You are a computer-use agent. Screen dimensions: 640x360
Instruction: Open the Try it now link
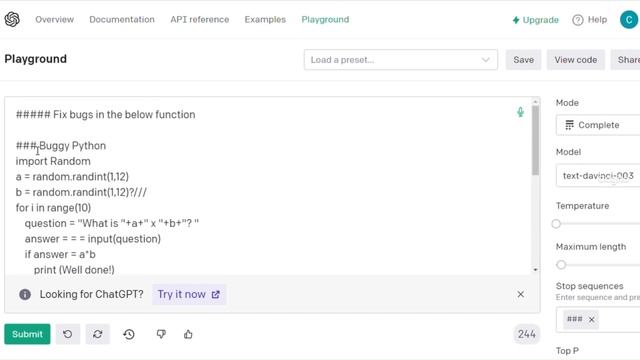coord(189,294)
